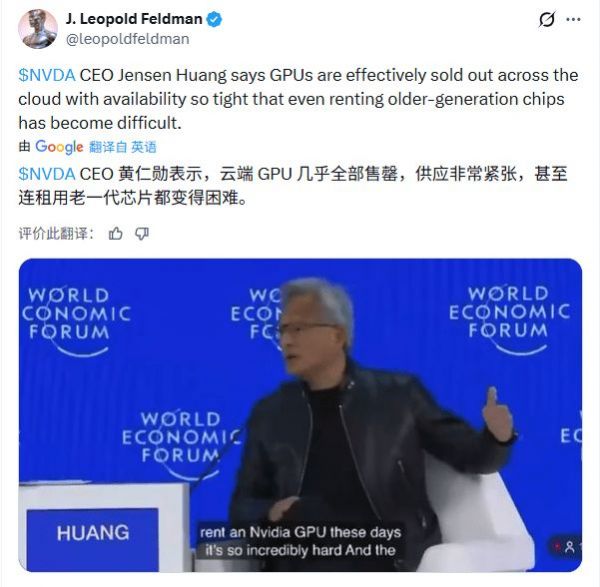Open the $NVDA cashtag in the Chinese translation
Image resolution: width=600 pixels, height=587 pixels.
[47, 174]
